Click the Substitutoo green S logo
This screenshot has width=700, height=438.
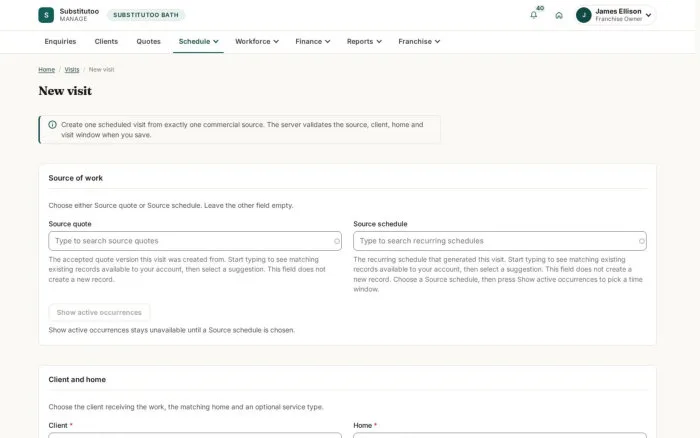[x=46, y=15]
